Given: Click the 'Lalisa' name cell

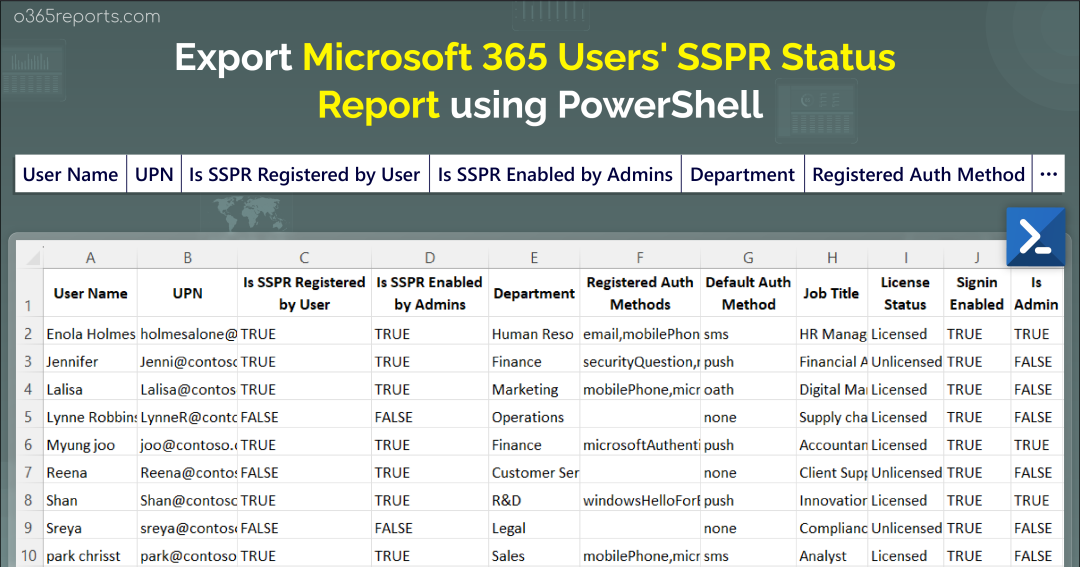Looking at the screenshot, I should click(90, 389).
